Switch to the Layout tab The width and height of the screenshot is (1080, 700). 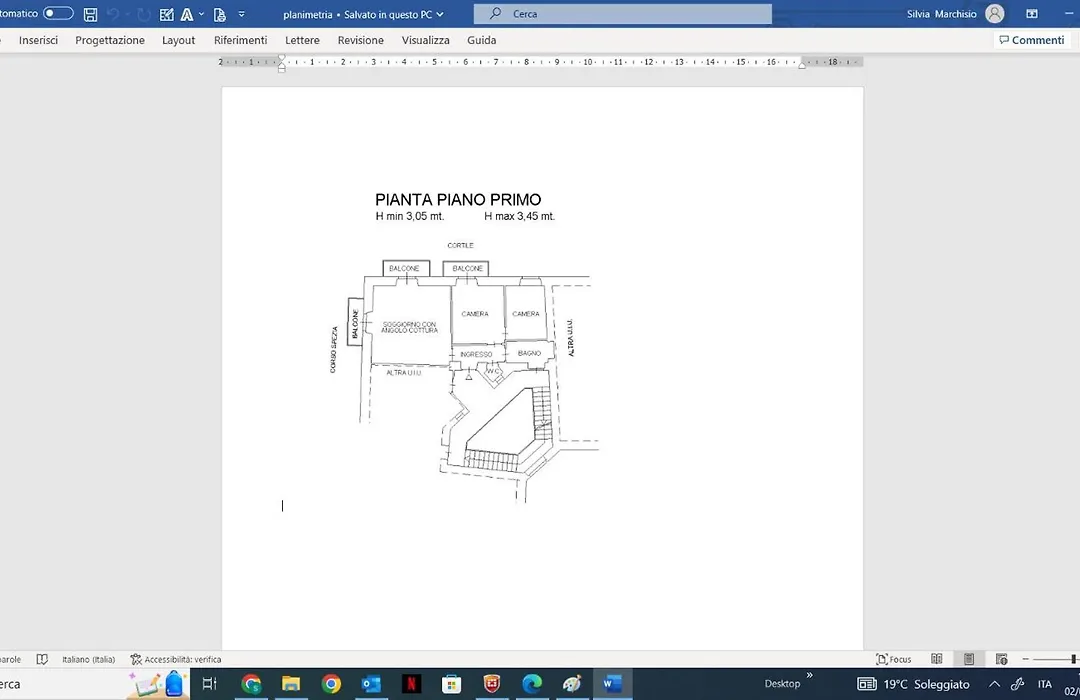coord(178,40)
